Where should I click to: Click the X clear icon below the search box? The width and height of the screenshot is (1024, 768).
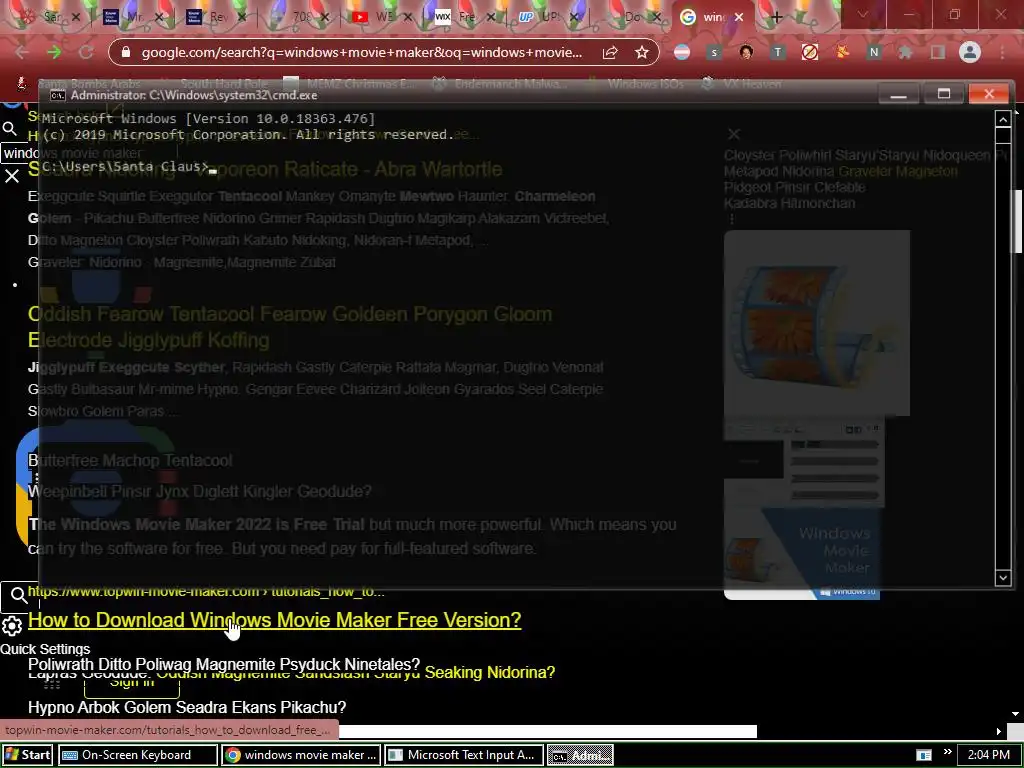pyautogui.click(x=12, y=176)
